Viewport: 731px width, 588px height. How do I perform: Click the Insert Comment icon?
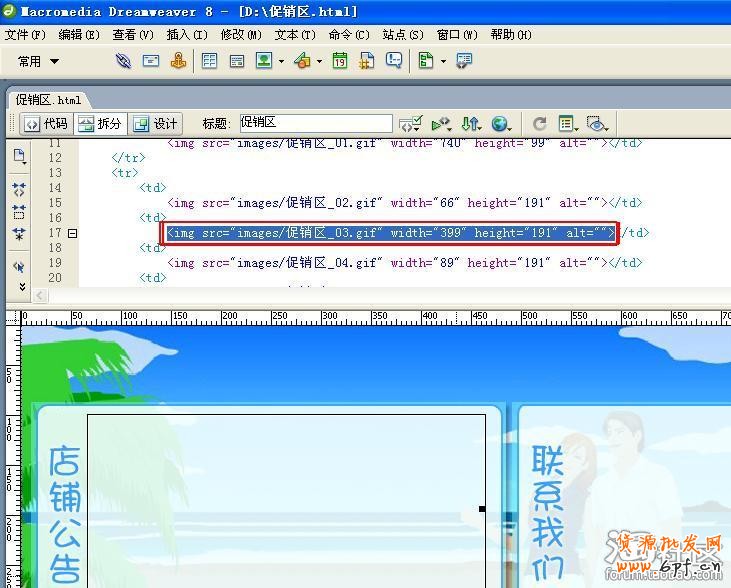[394, 61]
